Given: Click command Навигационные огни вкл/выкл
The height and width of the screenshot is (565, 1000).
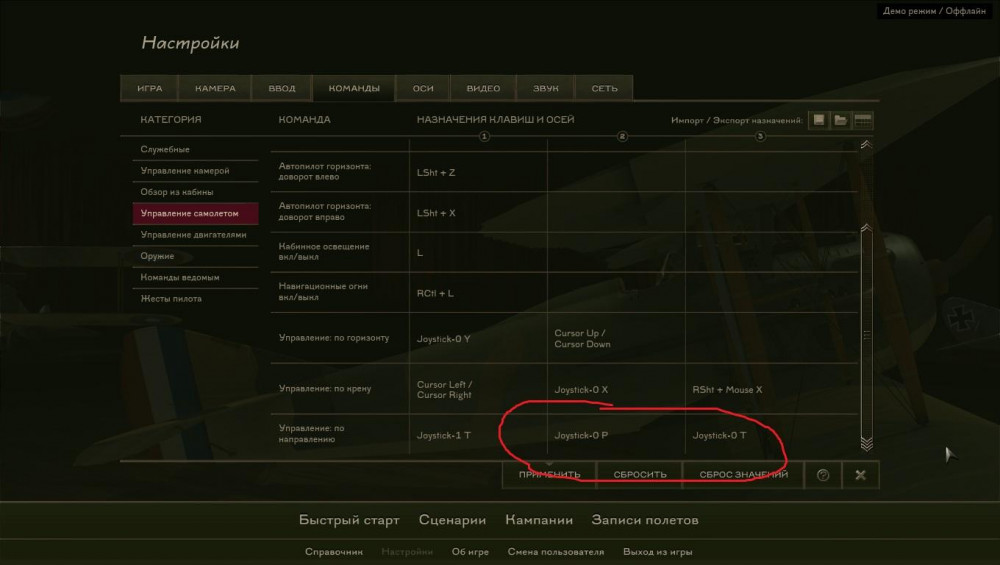Looking at the screenshot, I should (x=323, y=292).
